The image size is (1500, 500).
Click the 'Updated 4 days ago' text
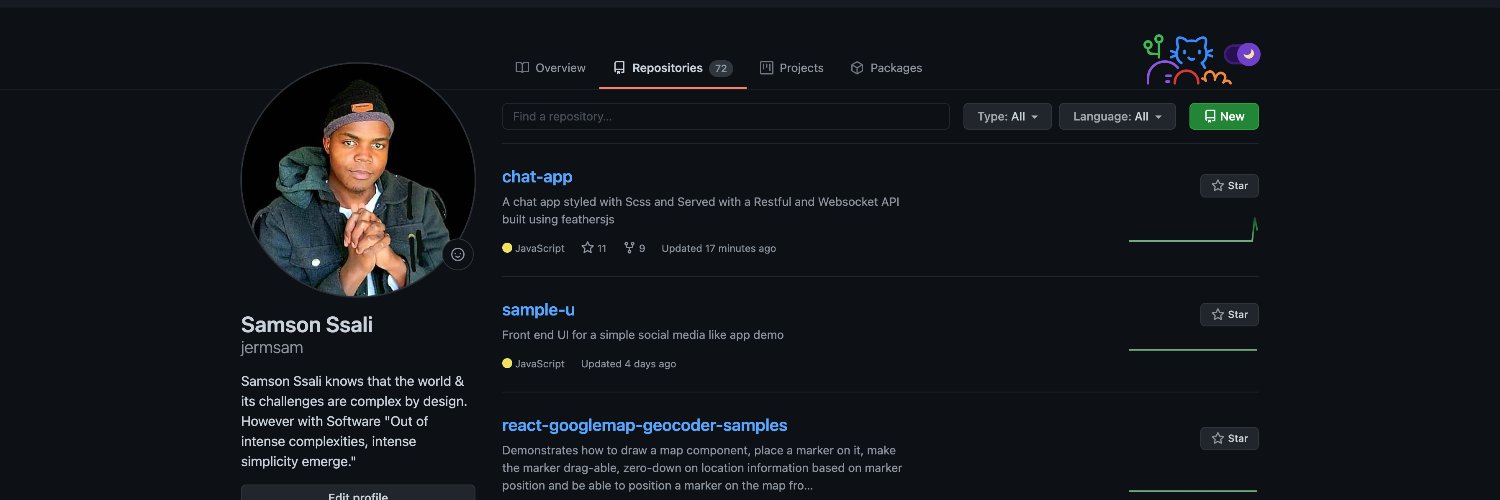click(x=628, y=364)
